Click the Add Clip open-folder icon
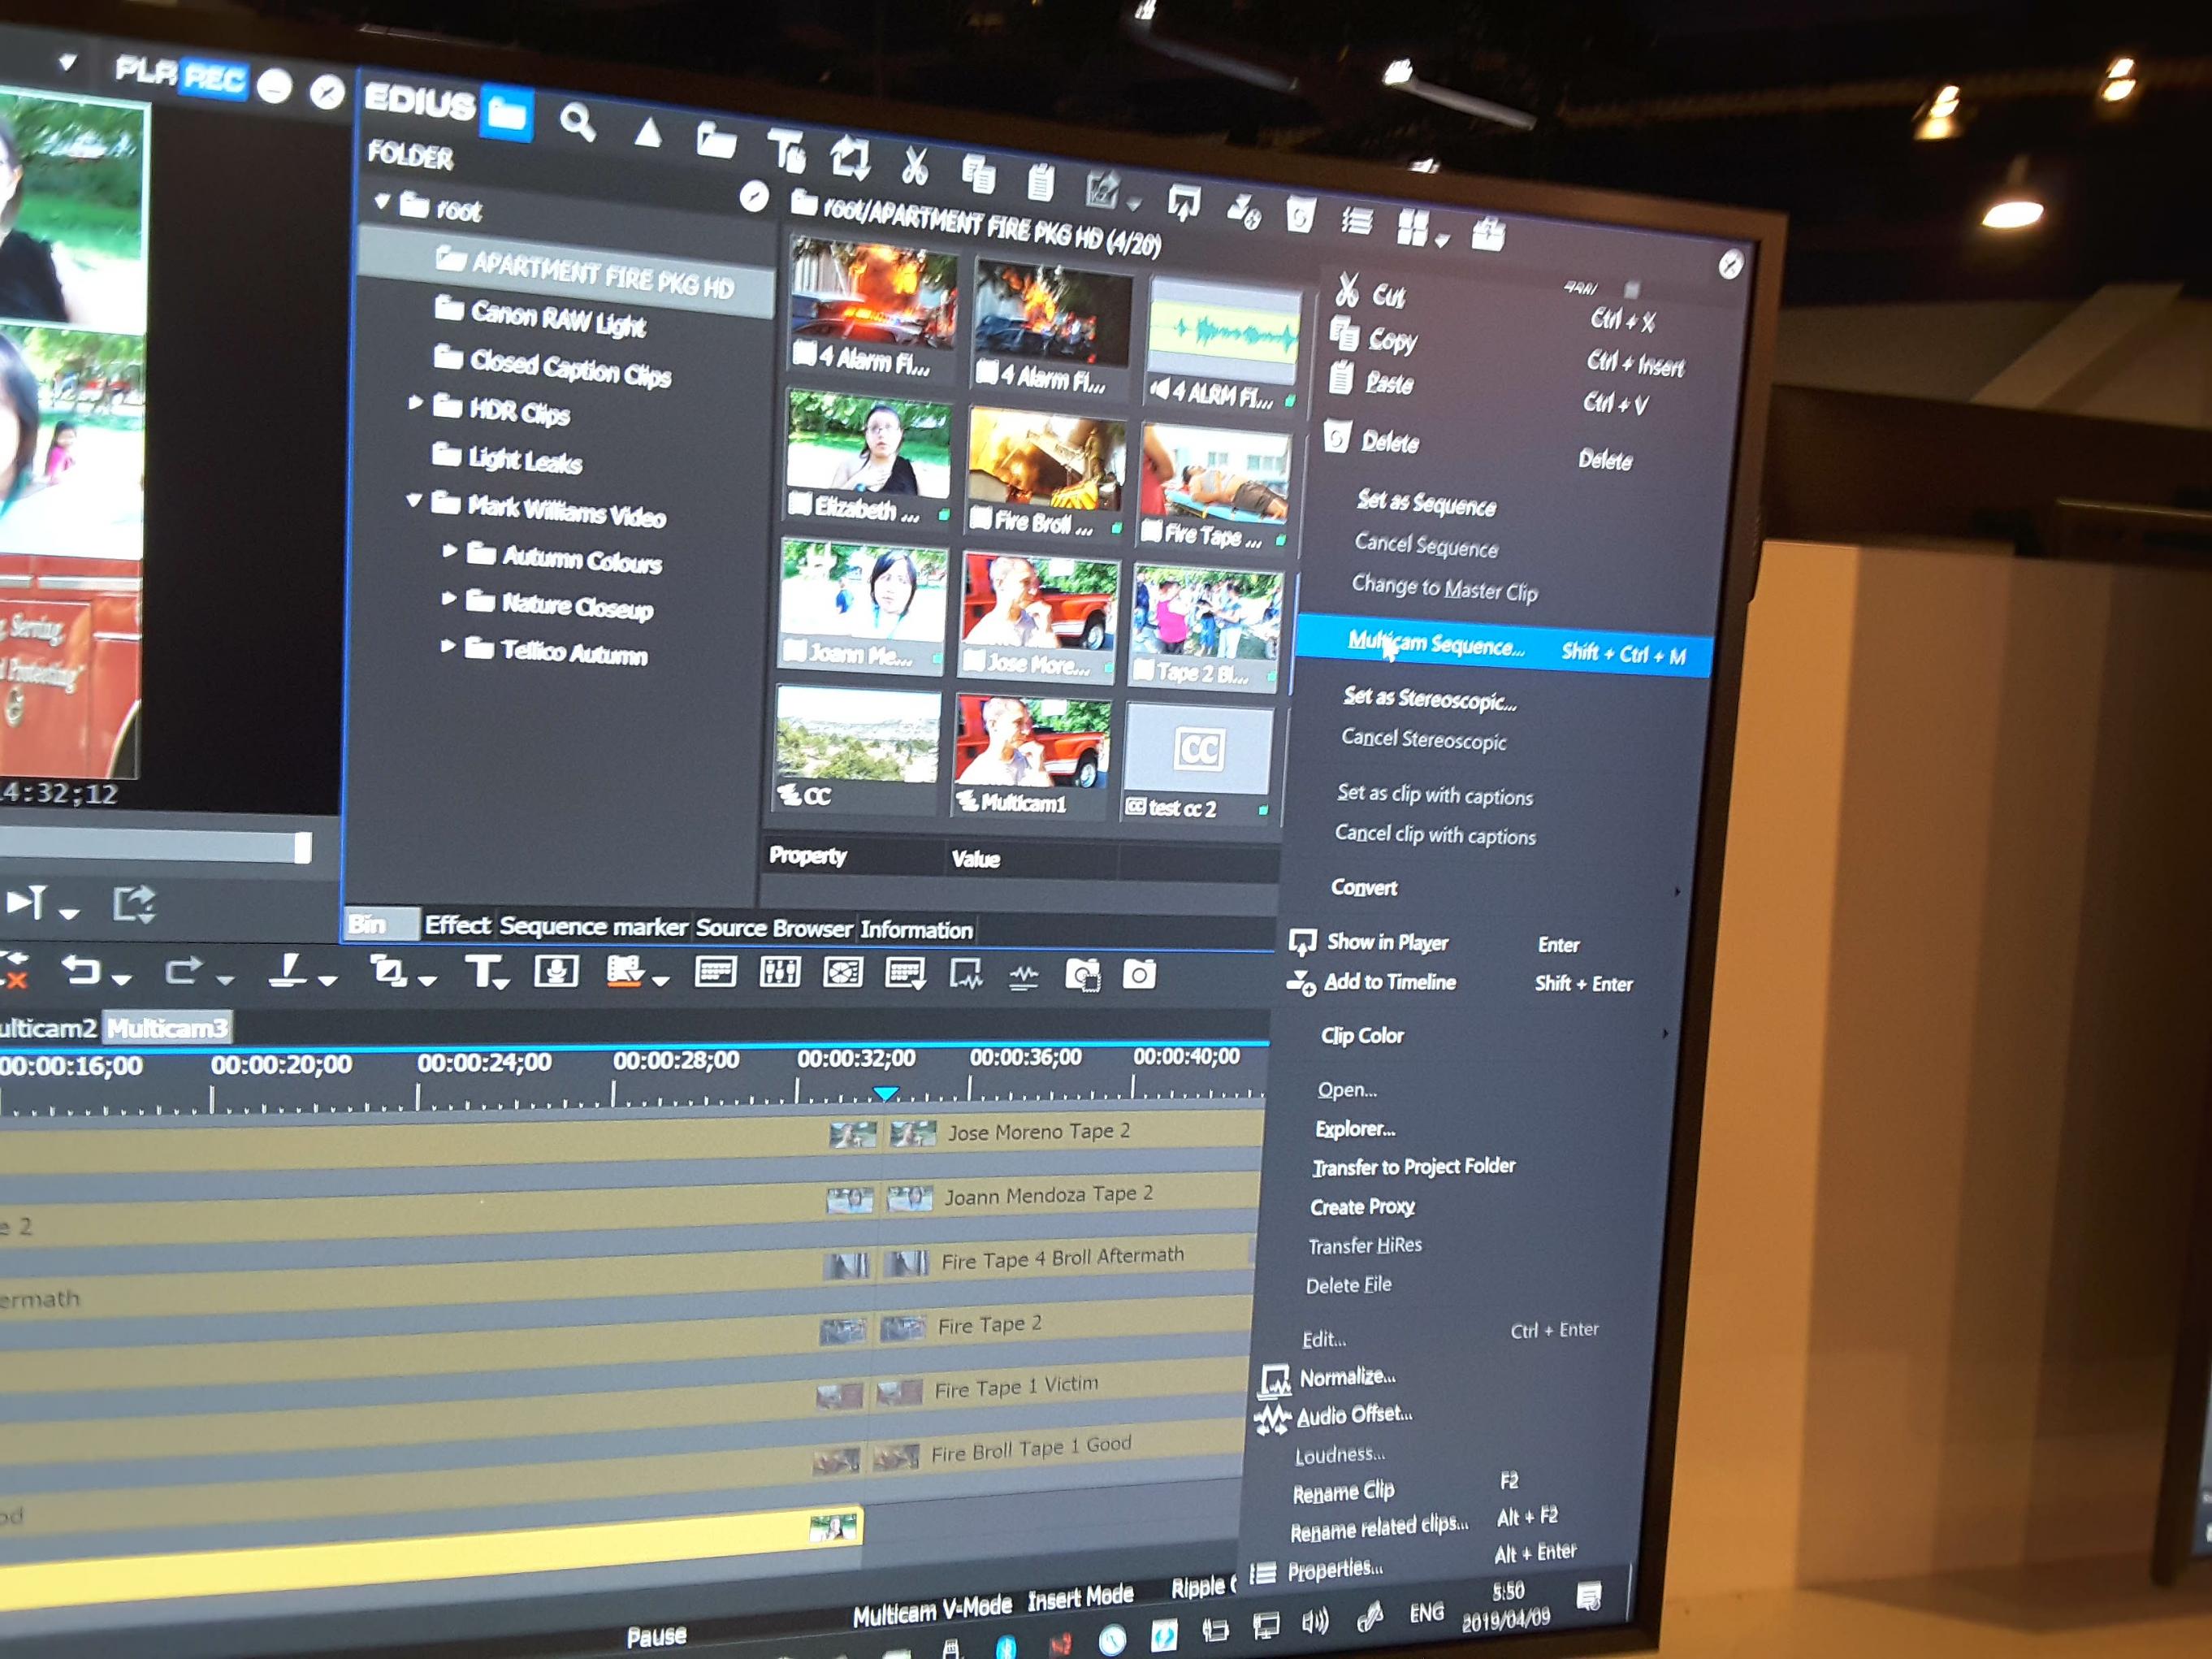This screenshot has height=1659, width=2212. pos(716,141)
